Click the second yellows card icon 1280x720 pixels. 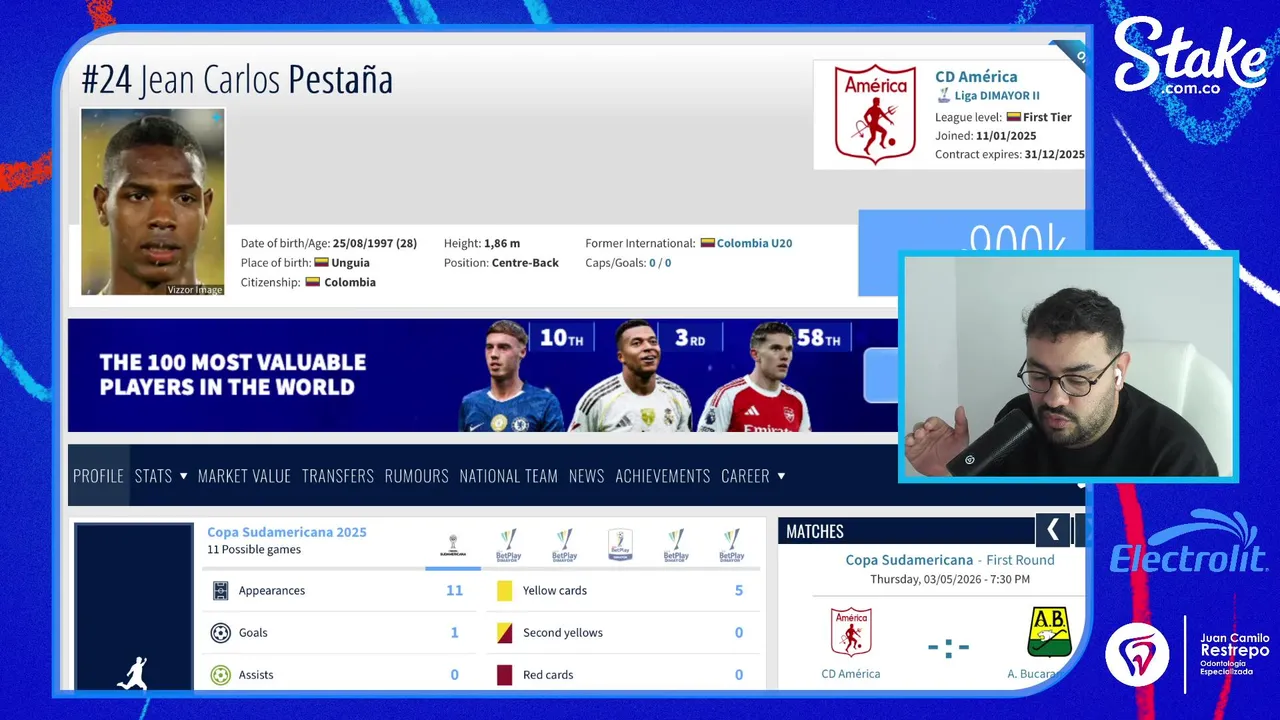click(504, 633)
